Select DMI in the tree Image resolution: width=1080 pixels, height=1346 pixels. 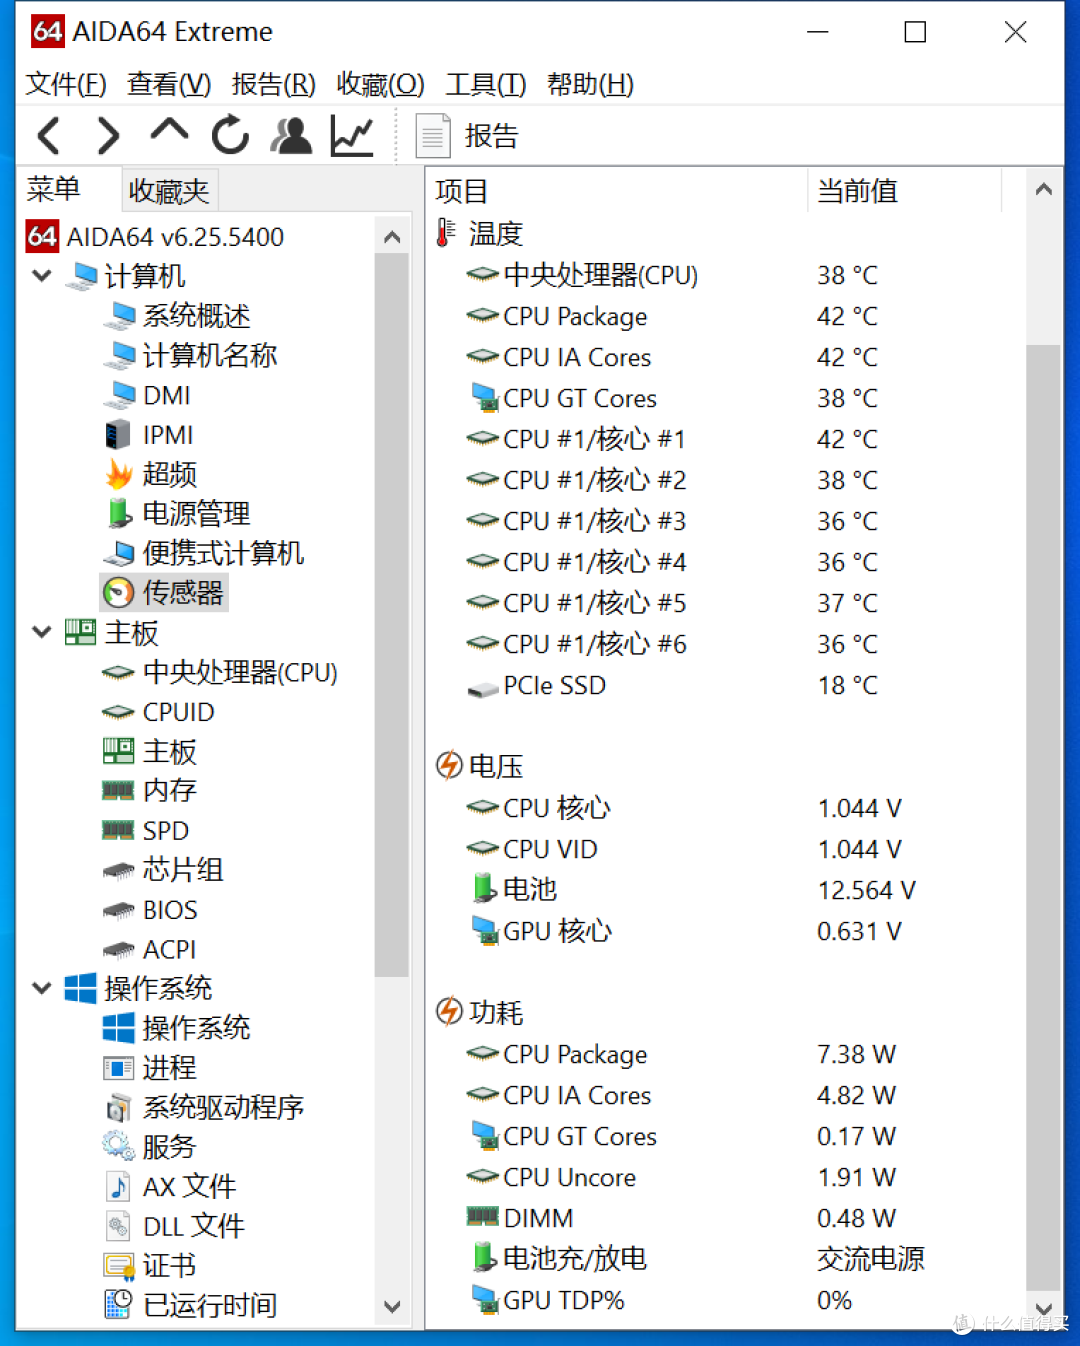pyautogui.click(x=166, y=395)
